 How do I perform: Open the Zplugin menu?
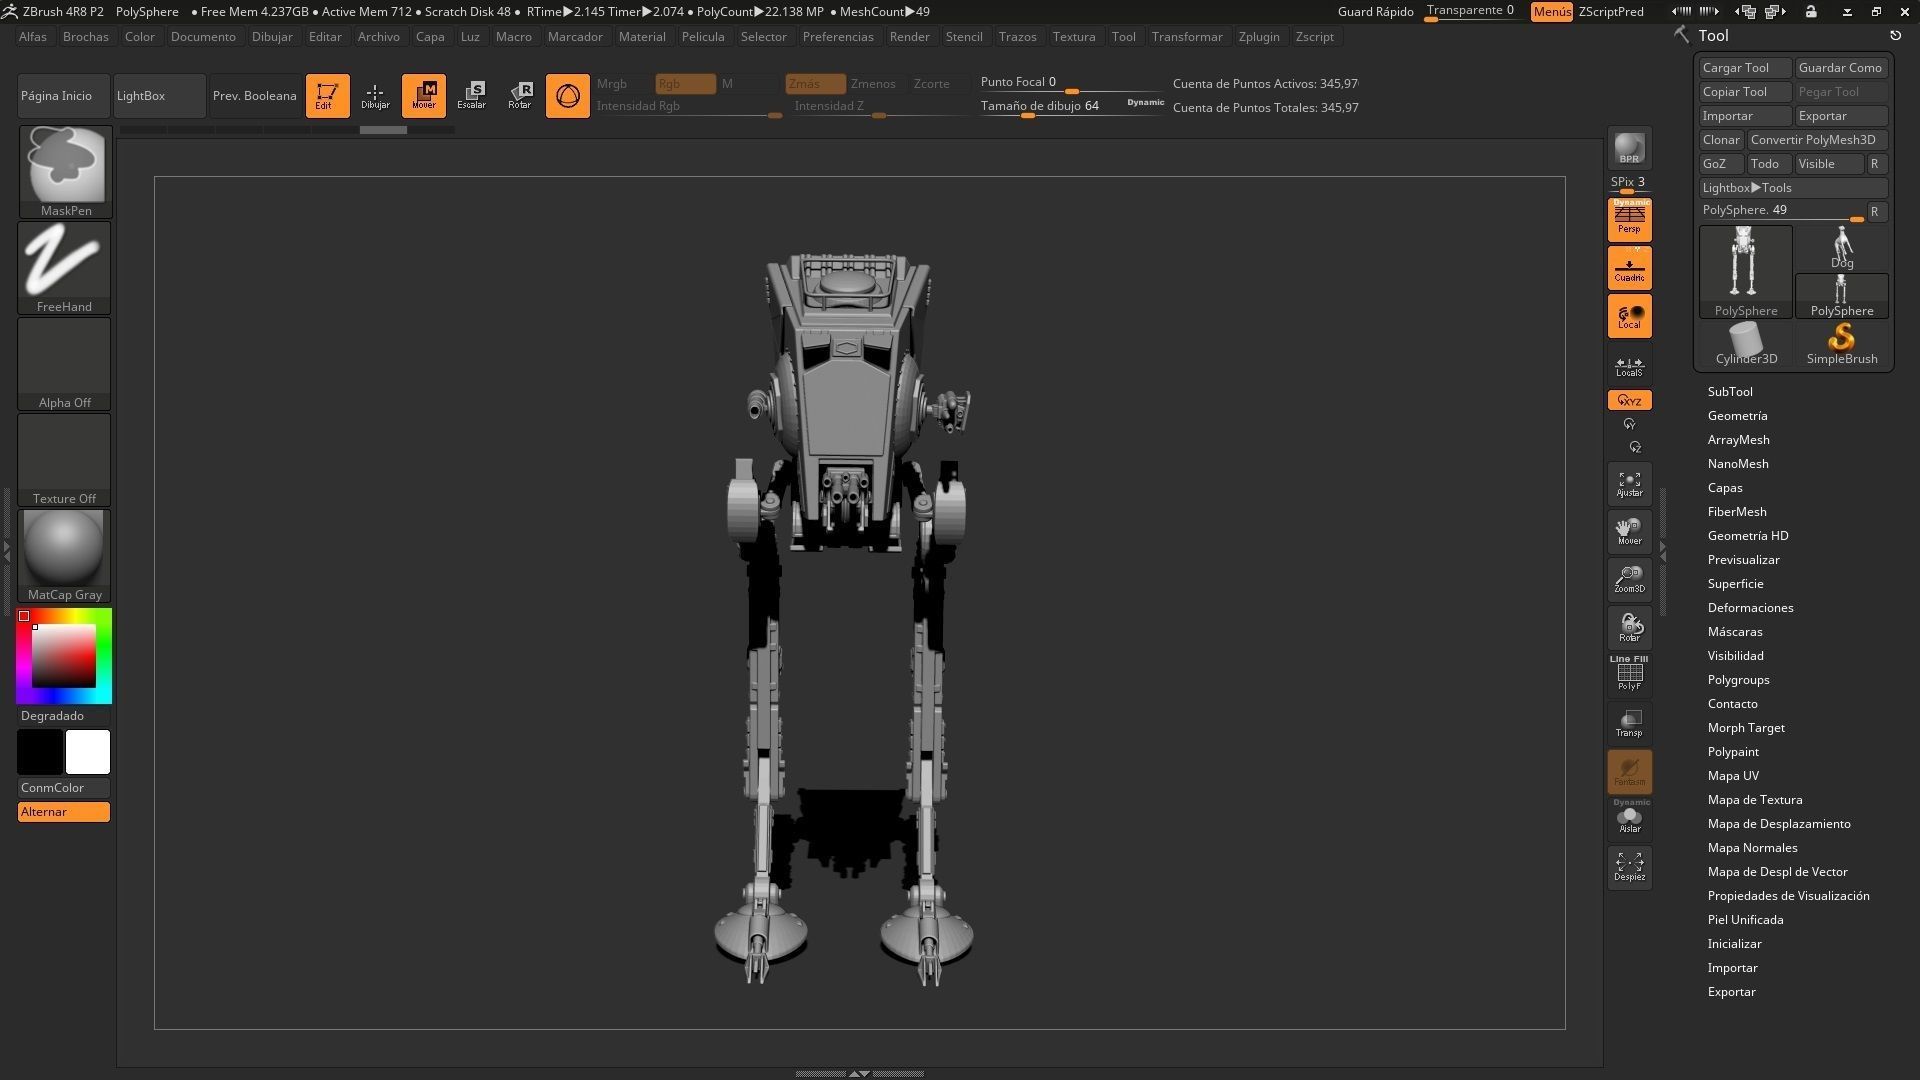[x=1258, y=37]
